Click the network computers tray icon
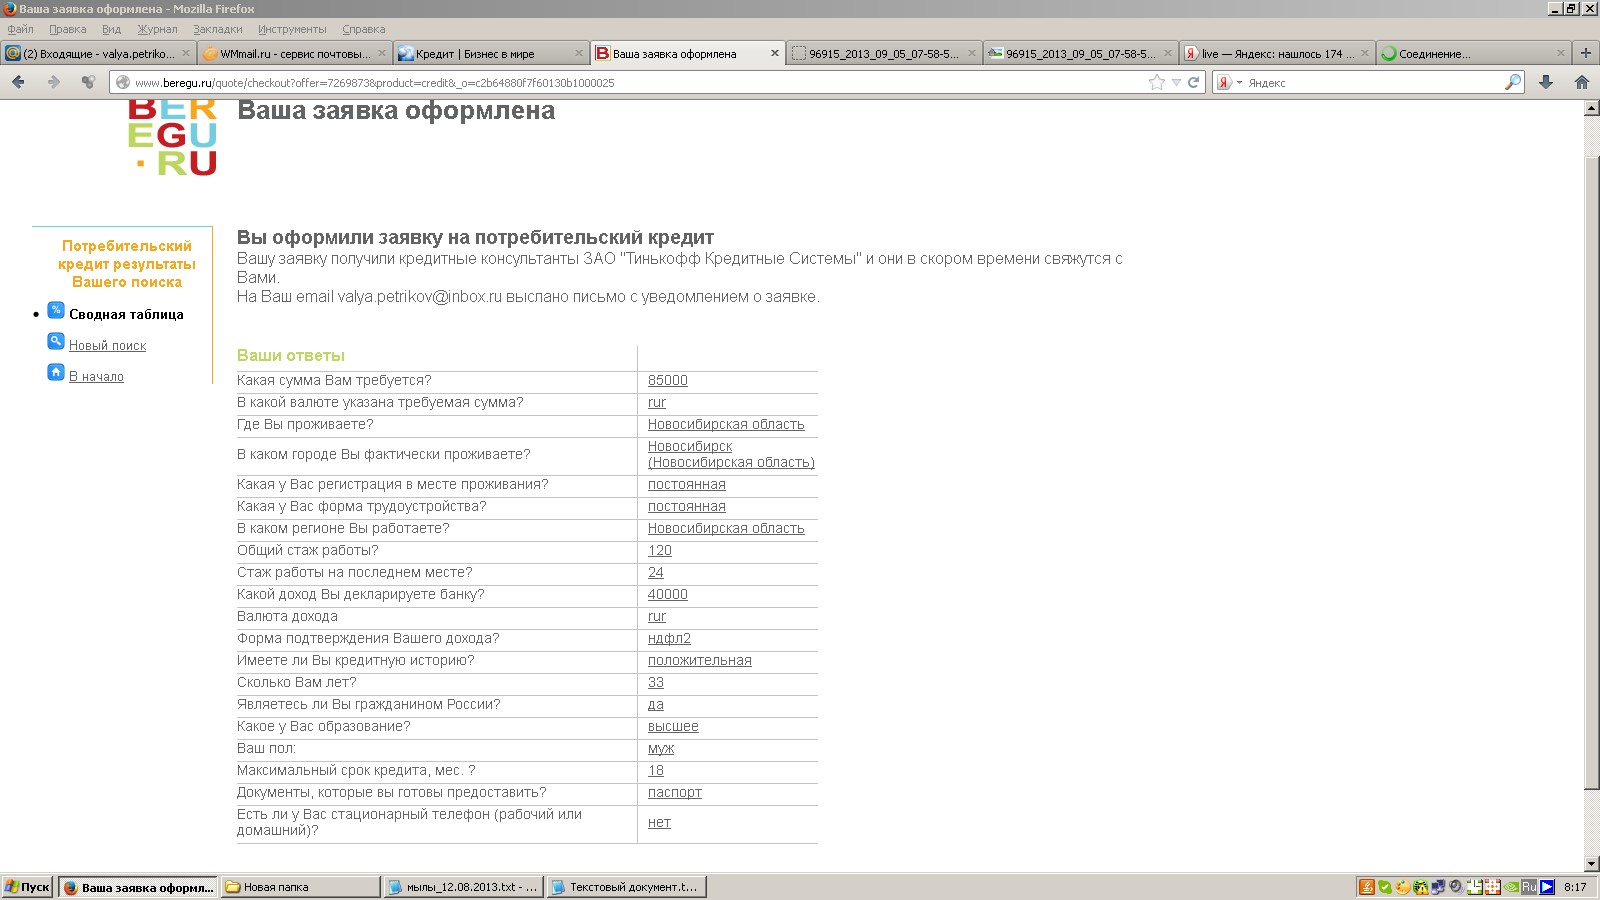 [1438, 887]
